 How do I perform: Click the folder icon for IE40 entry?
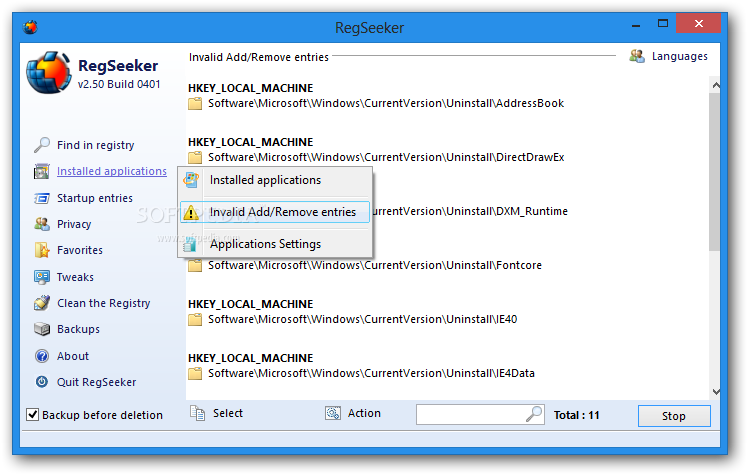click(x=195, y=320)
